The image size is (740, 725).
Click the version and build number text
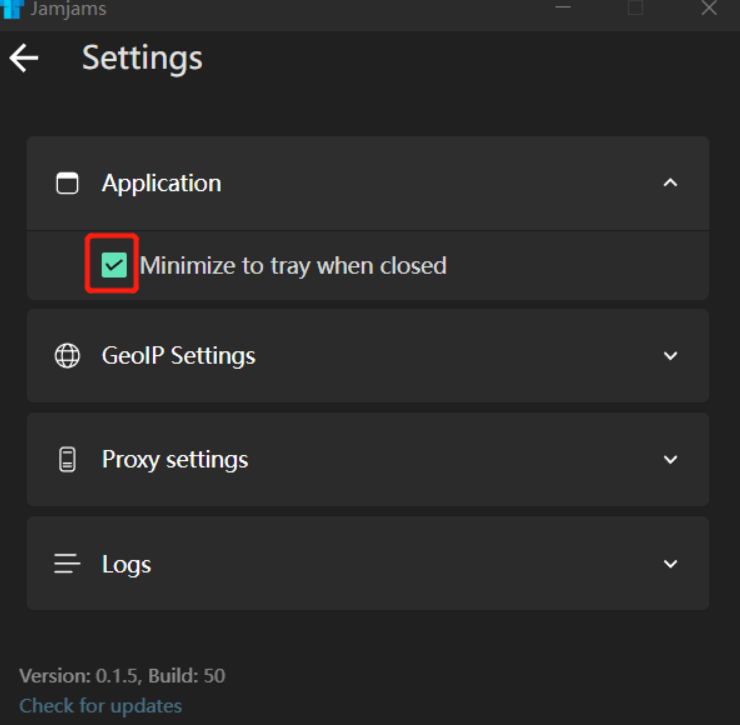(122, 676)
